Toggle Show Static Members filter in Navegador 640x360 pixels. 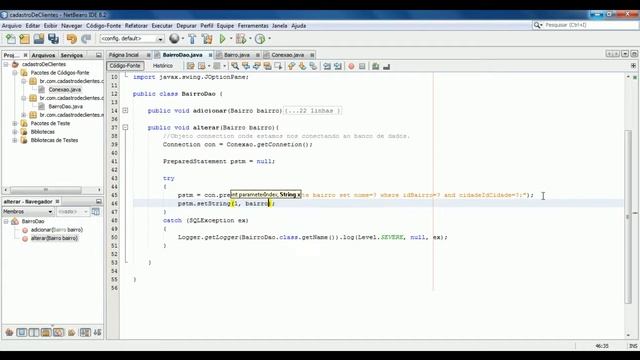point(34,332)
